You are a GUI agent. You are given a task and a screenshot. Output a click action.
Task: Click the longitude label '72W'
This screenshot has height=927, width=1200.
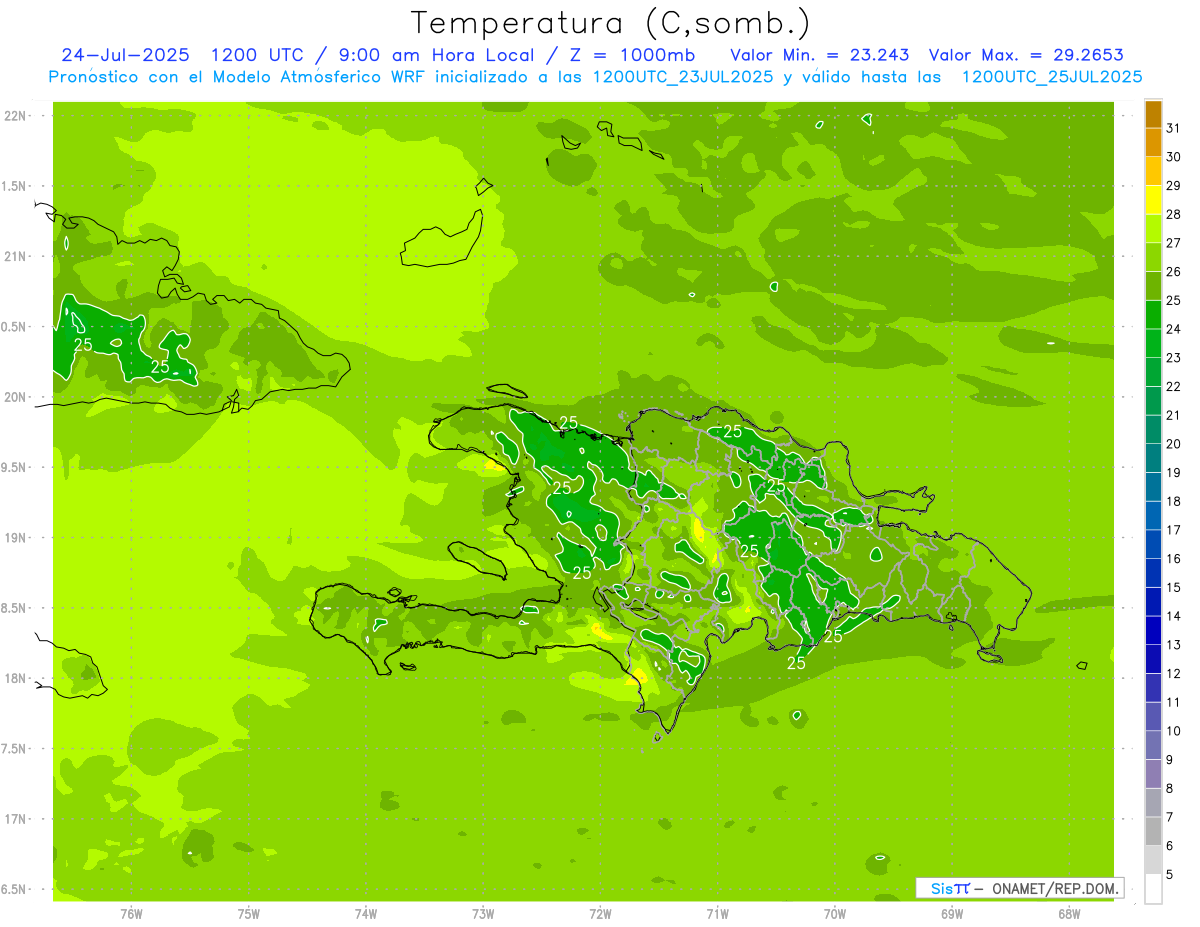600,914
